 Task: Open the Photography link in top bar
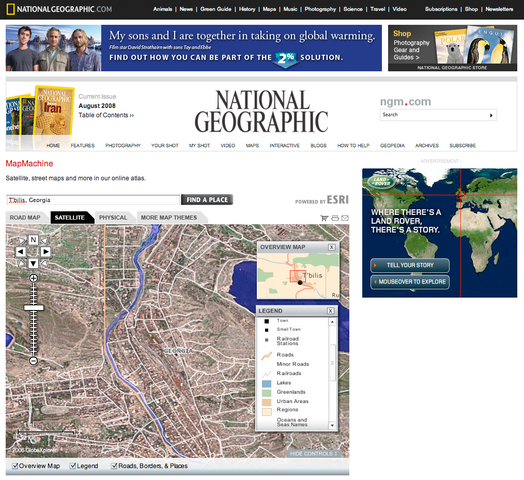pyautogui.click(x=320, y=9)
